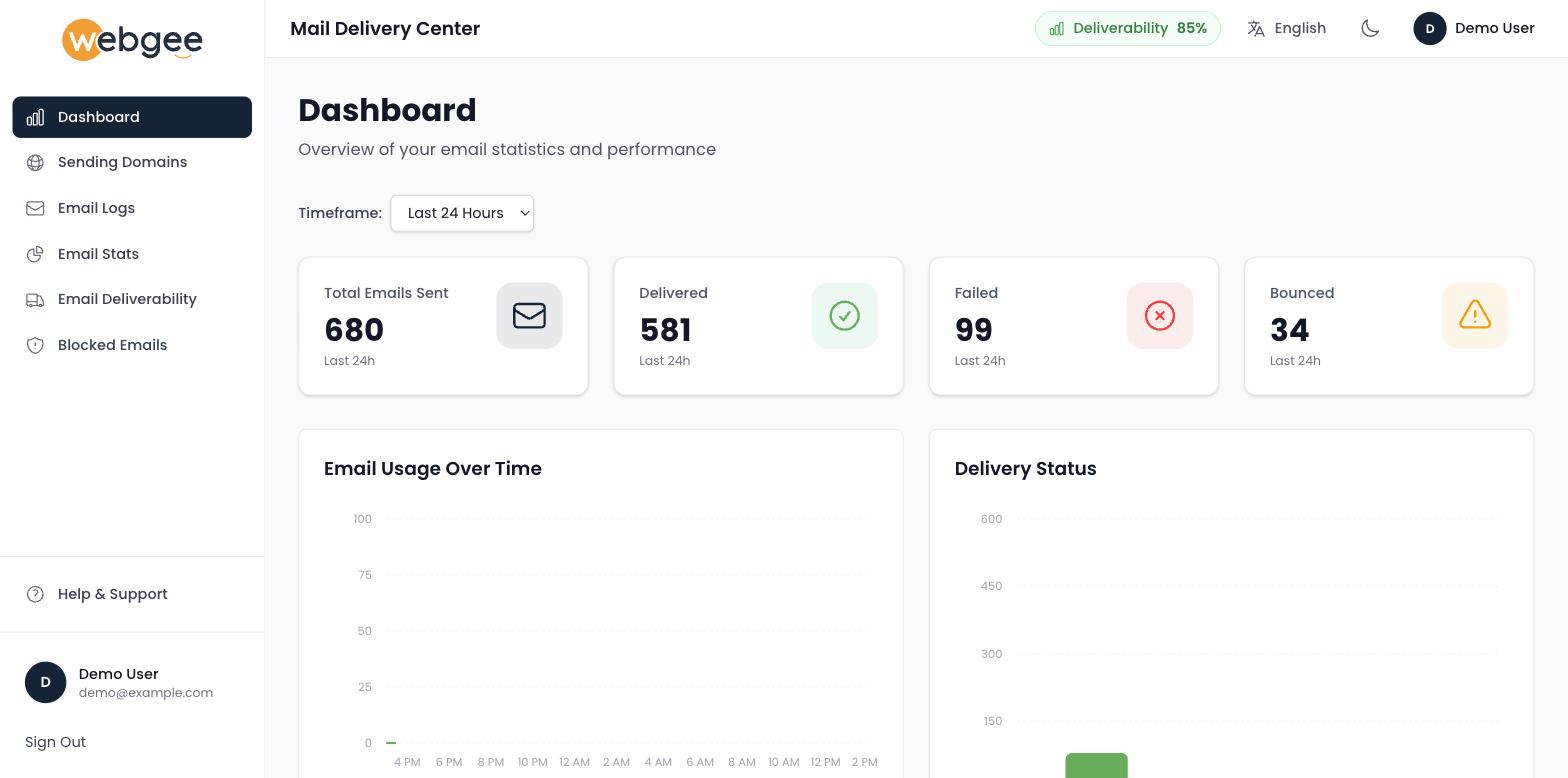Click the Help & Support question icon
The image size is (1568, 778).
(x=35, y=594)
